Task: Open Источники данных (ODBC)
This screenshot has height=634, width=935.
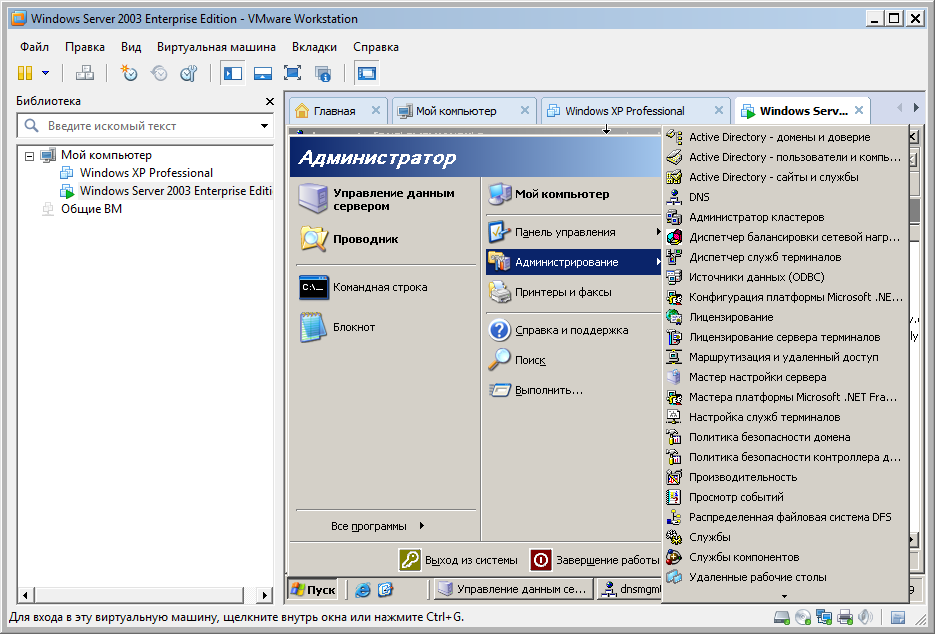Action: [785, 277]
